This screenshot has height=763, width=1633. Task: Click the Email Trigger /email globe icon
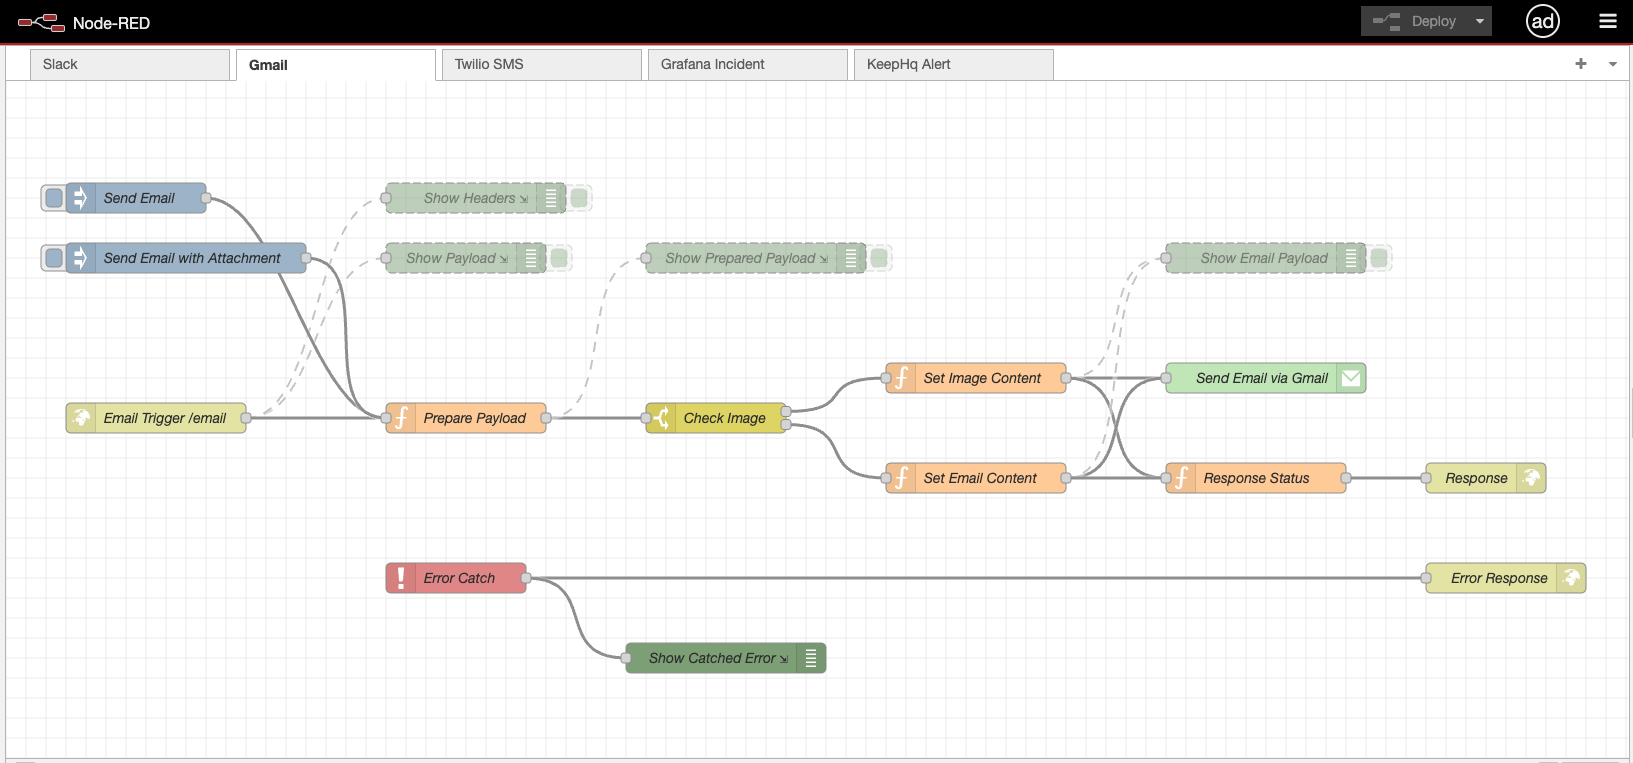[x=81, y=418]
